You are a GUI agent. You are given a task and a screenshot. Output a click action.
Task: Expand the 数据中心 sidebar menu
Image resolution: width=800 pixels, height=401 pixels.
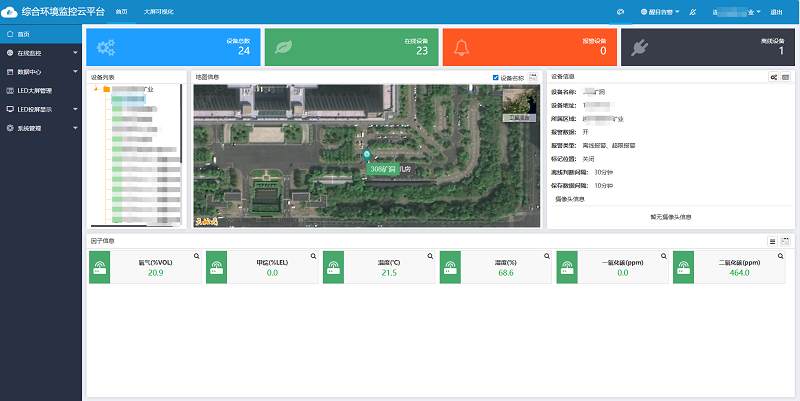click(40, 72)
